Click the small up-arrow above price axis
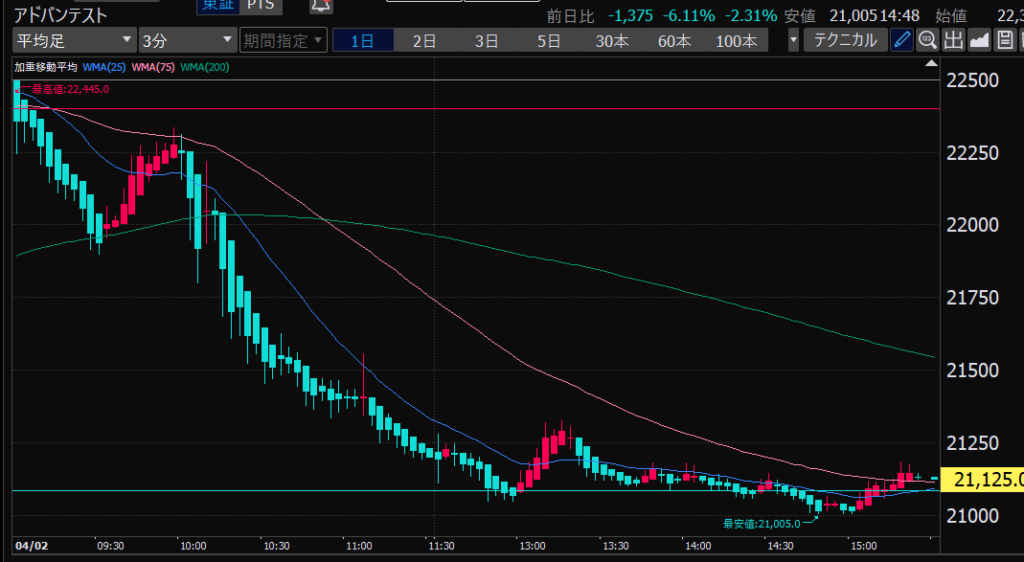The image size is (1024, 562). click(933, 62)
